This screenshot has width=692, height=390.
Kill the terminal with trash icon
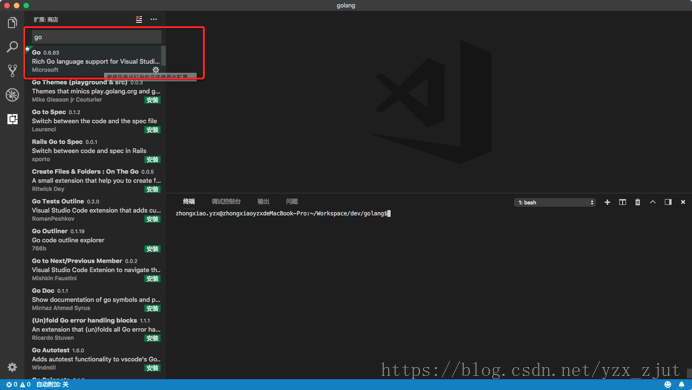637,202
